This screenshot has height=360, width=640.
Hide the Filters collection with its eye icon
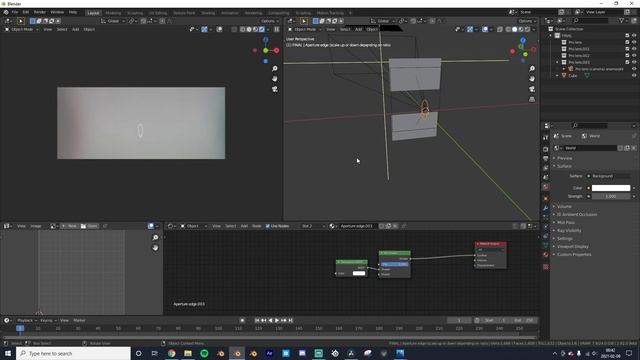point(634,36)
